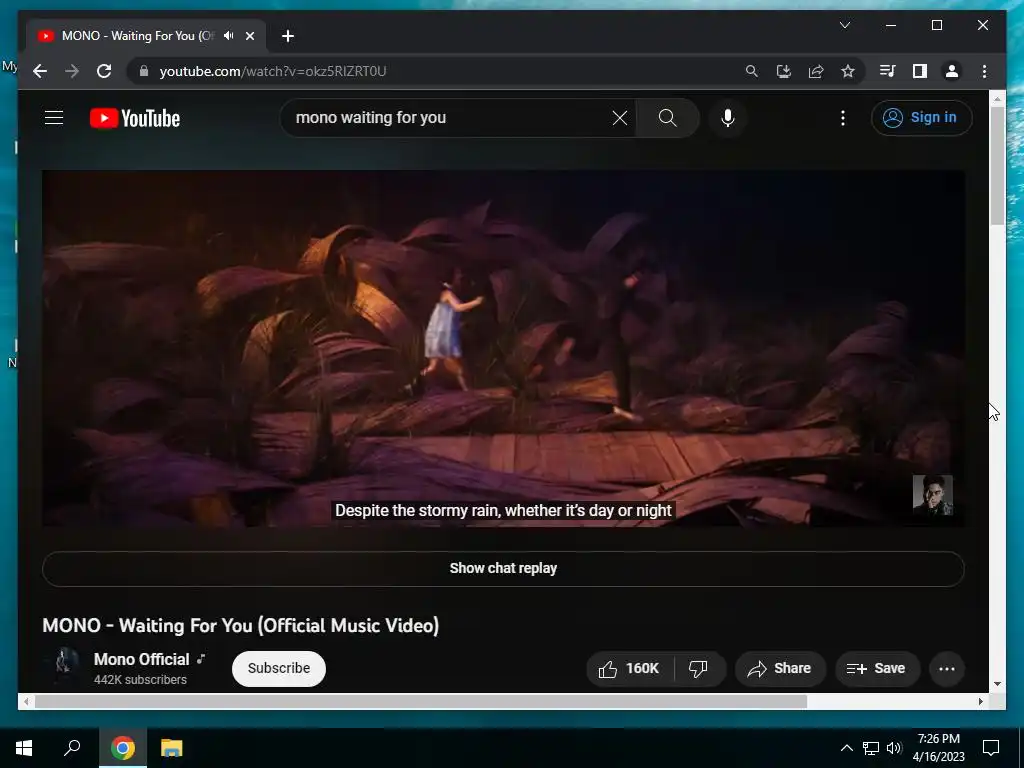Click the video player to pause
Screen dimensions: 1024x768
pyautogui.click(x=503, y=348)
